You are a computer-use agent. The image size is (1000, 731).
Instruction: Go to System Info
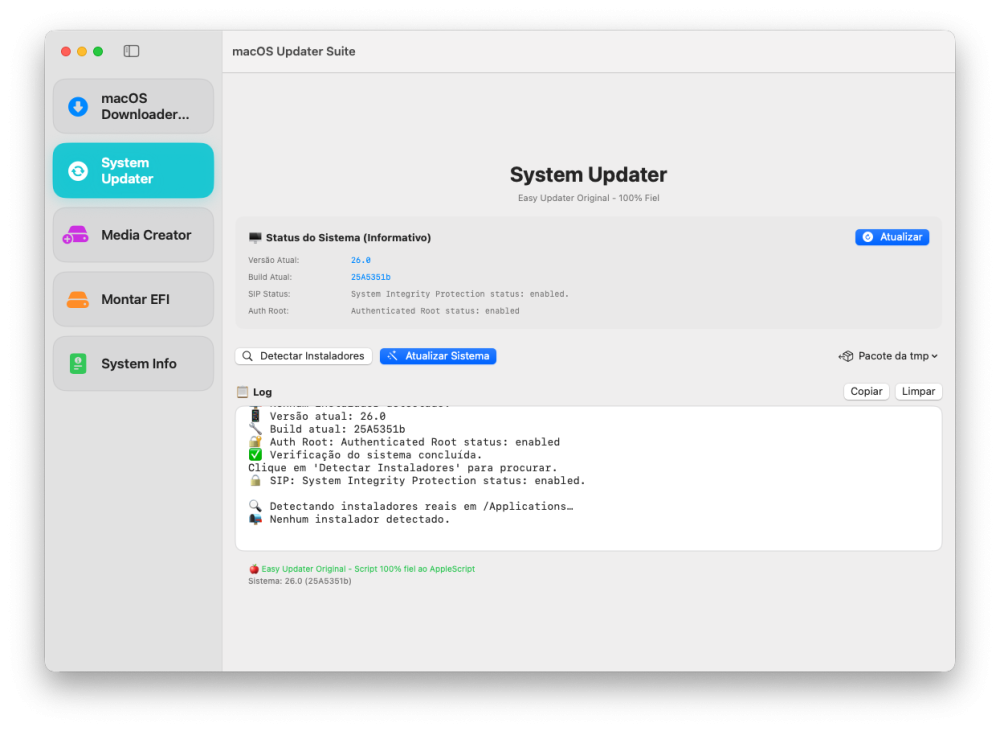[x=133, y=364]
